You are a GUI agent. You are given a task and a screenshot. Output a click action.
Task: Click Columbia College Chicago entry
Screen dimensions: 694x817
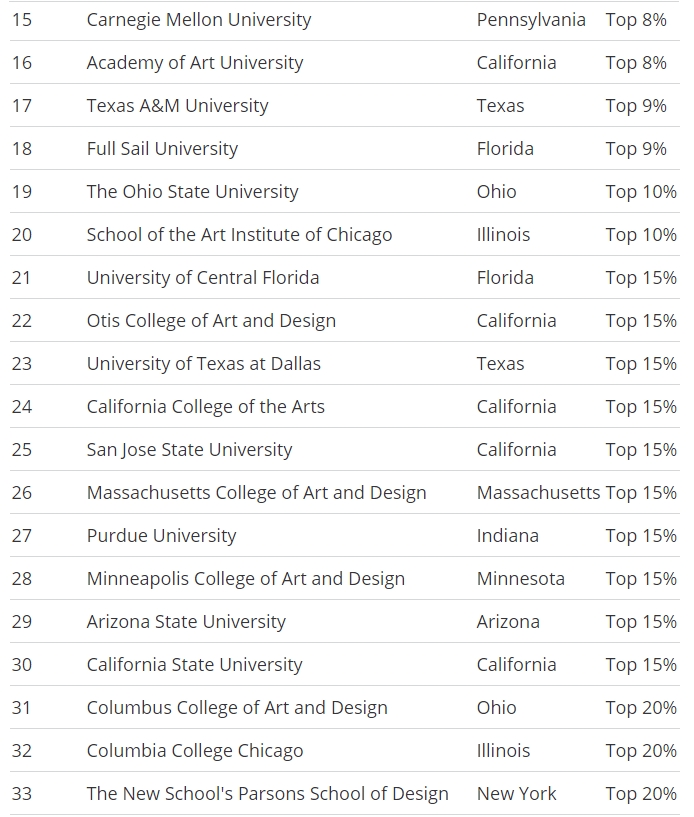point(195,750)
